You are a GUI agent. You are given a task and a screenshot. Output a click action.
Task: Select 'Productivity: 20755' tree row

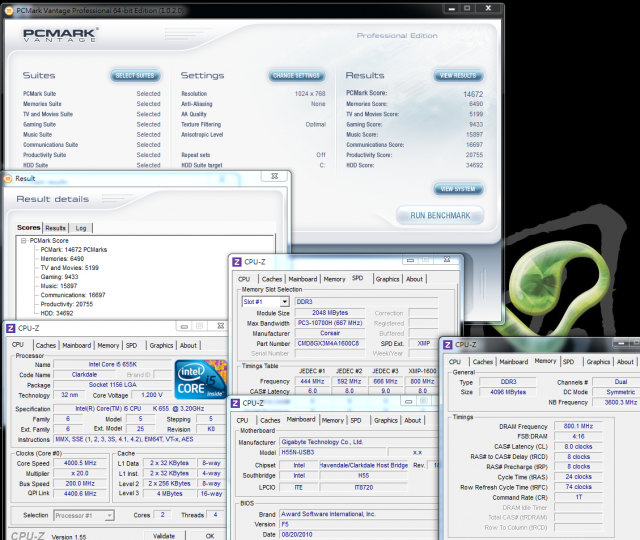[67, 304]
